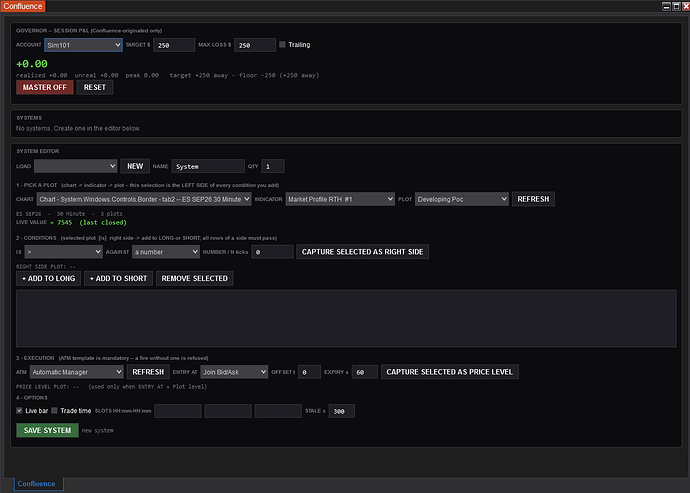Viewport: 690px width, 493px height.
Task: Focus the system Name text field
Action: [x=208, y=166]
